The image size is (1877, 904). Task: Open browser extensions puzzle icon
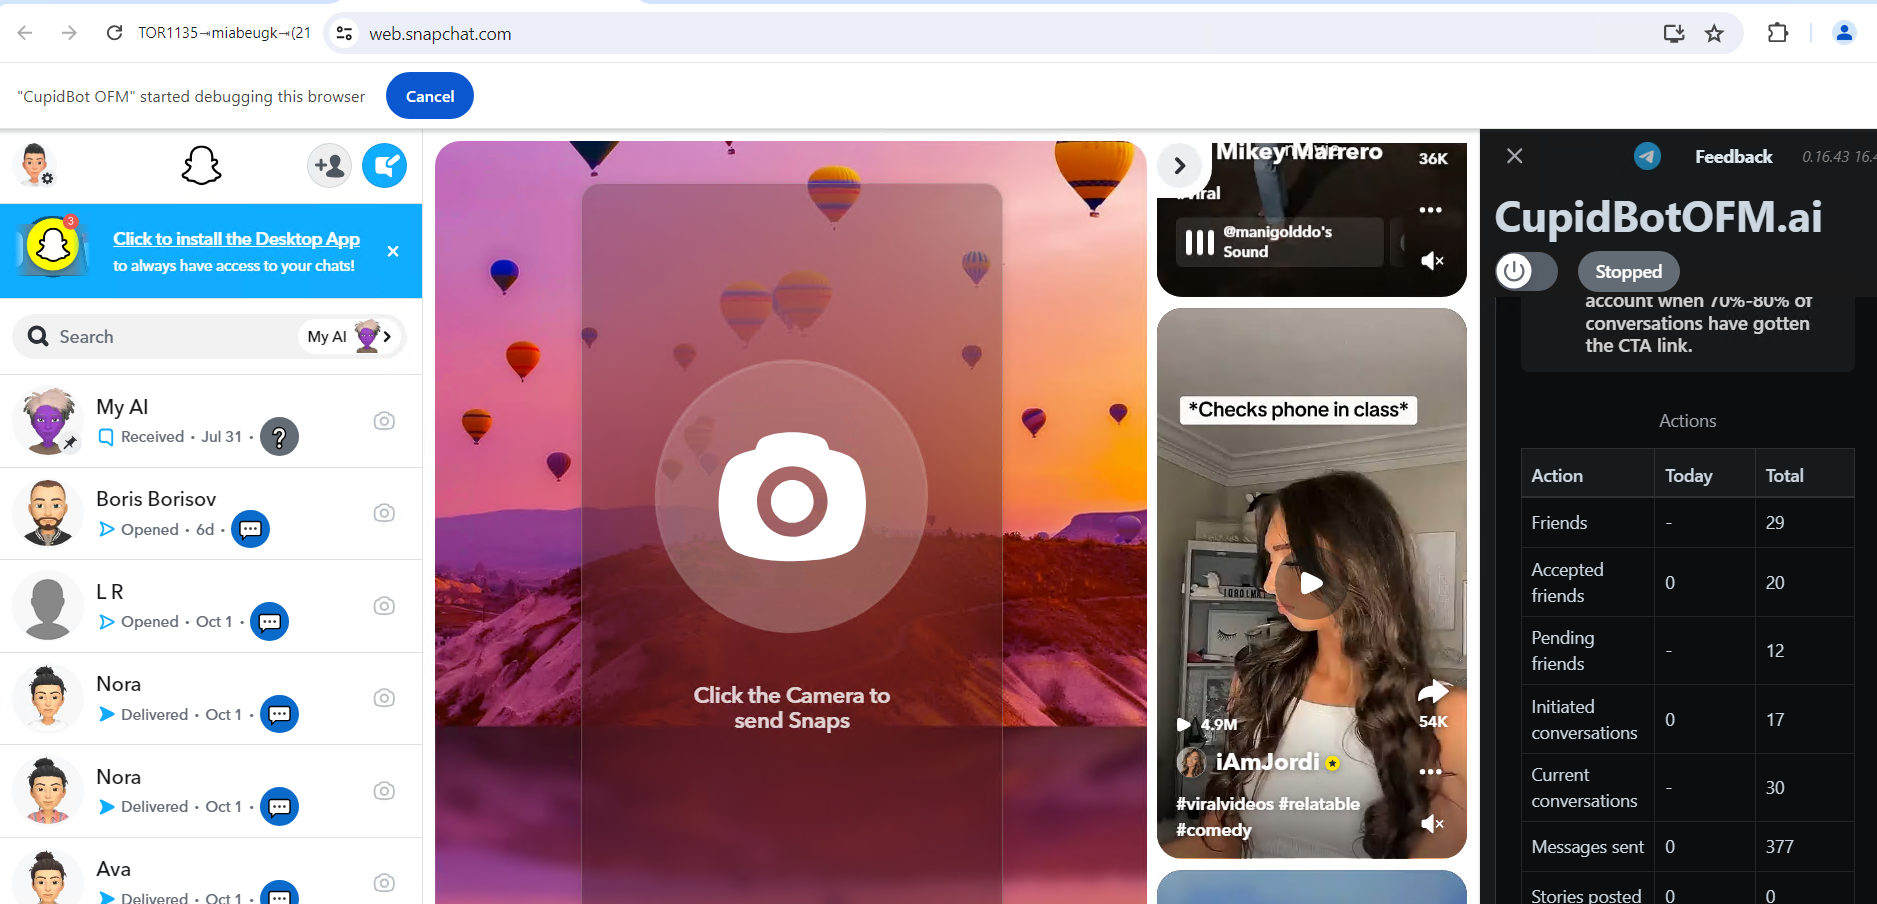(x=1777, y=33)
